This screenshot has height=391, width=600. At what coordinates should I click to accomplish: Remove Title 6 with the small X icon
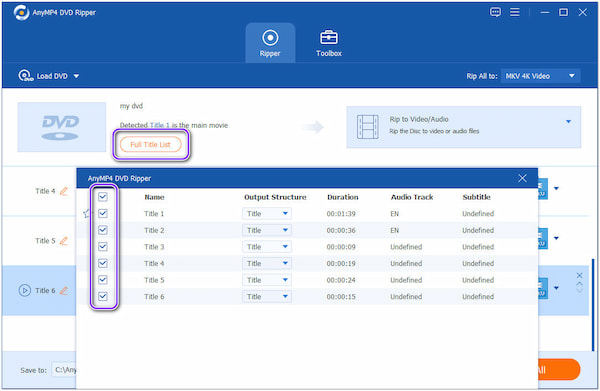coord(579,275)
